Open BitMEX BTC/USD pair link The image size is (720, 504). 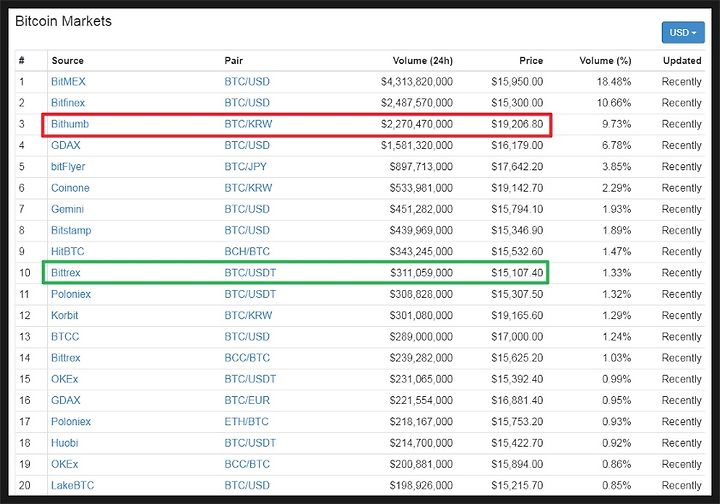point(247,82)
